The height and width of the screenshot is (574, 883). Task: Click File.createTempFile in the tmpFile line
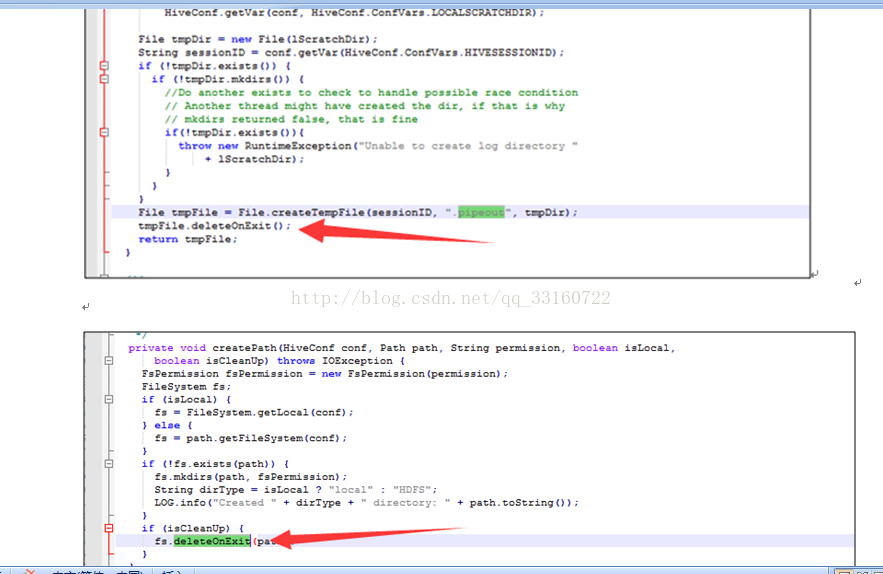[301, 212]
